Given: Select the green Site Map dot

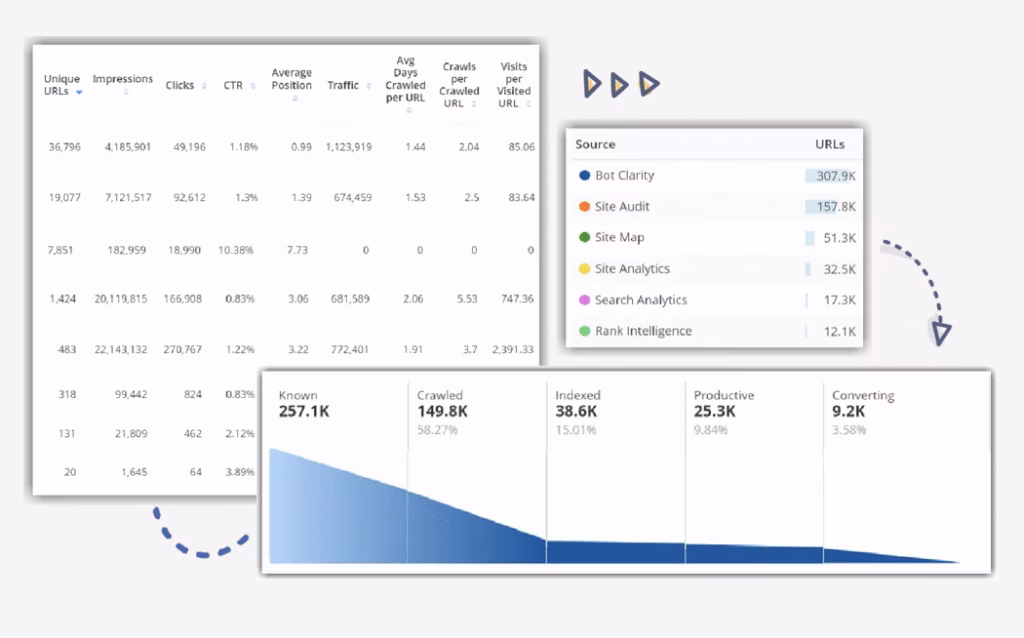Looking at the screenshot, I should click(x=584, y=238).
